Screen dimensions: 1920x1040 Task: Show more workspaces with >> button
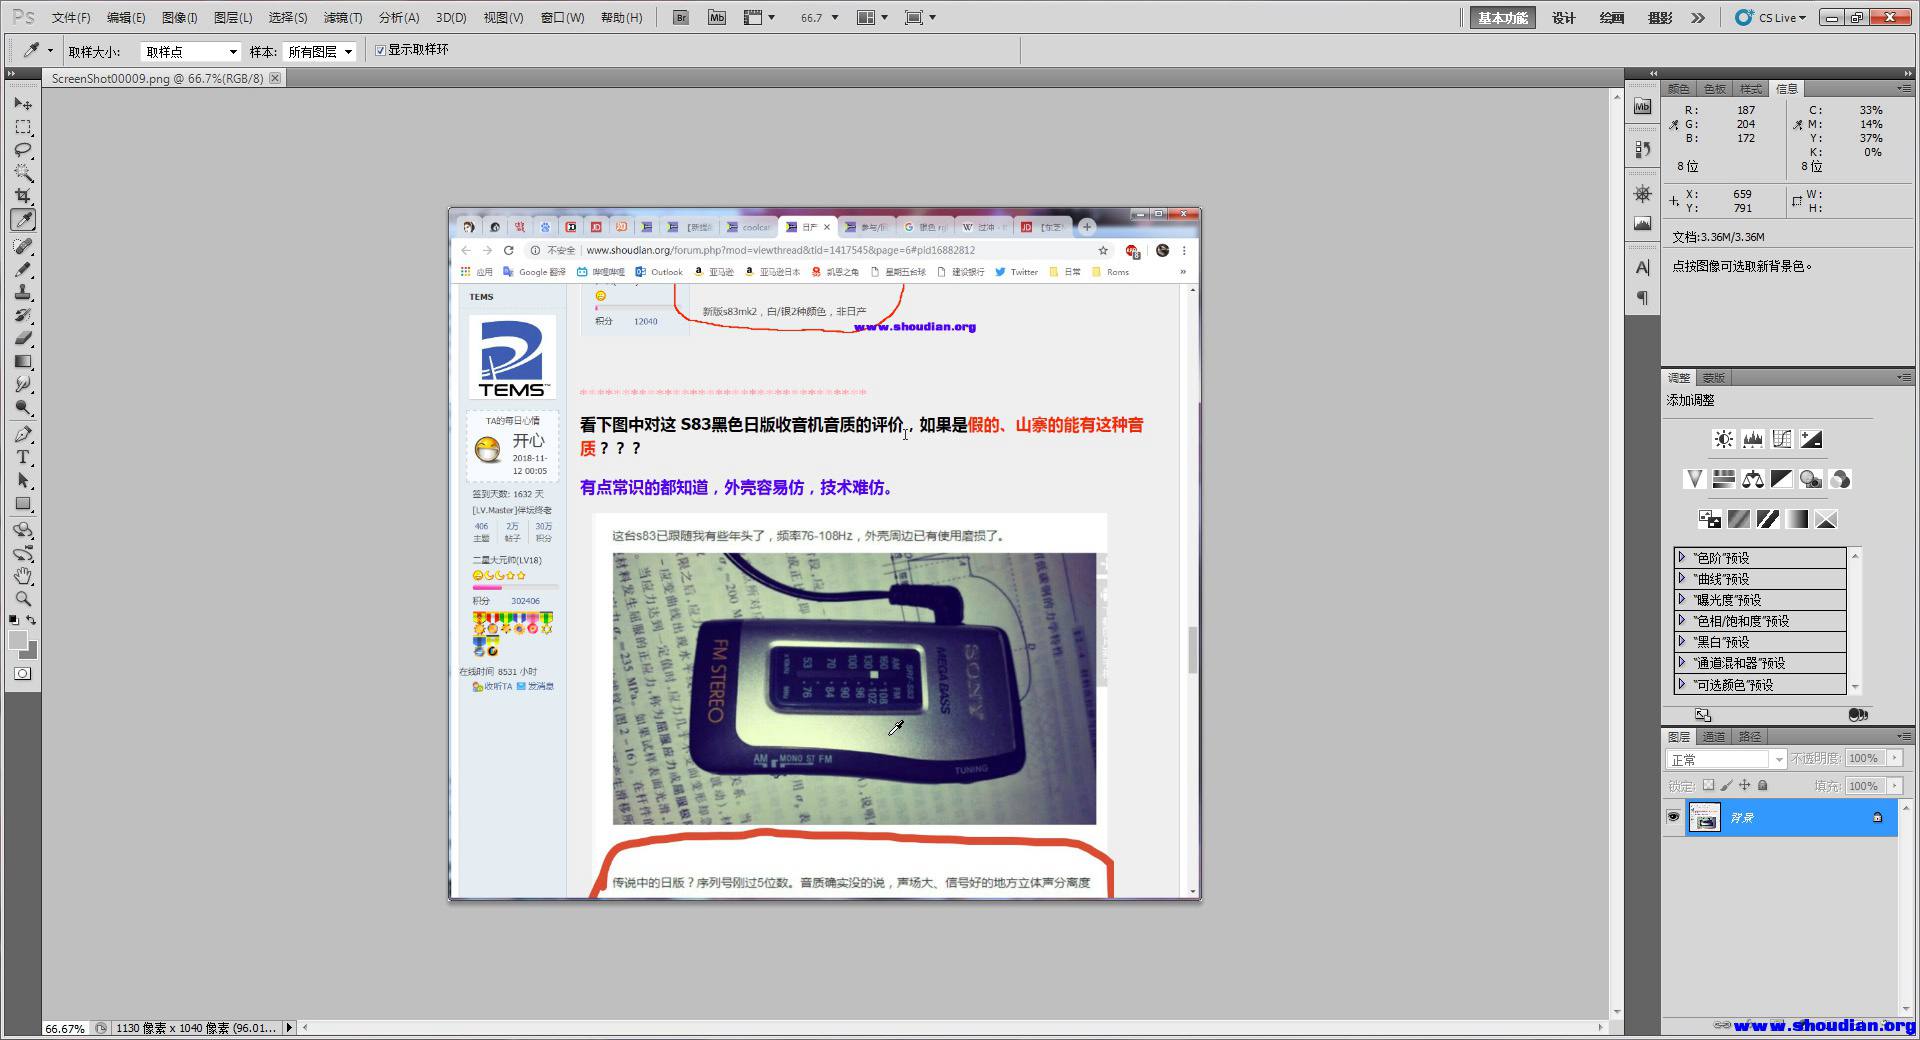tap(1698, 18)
